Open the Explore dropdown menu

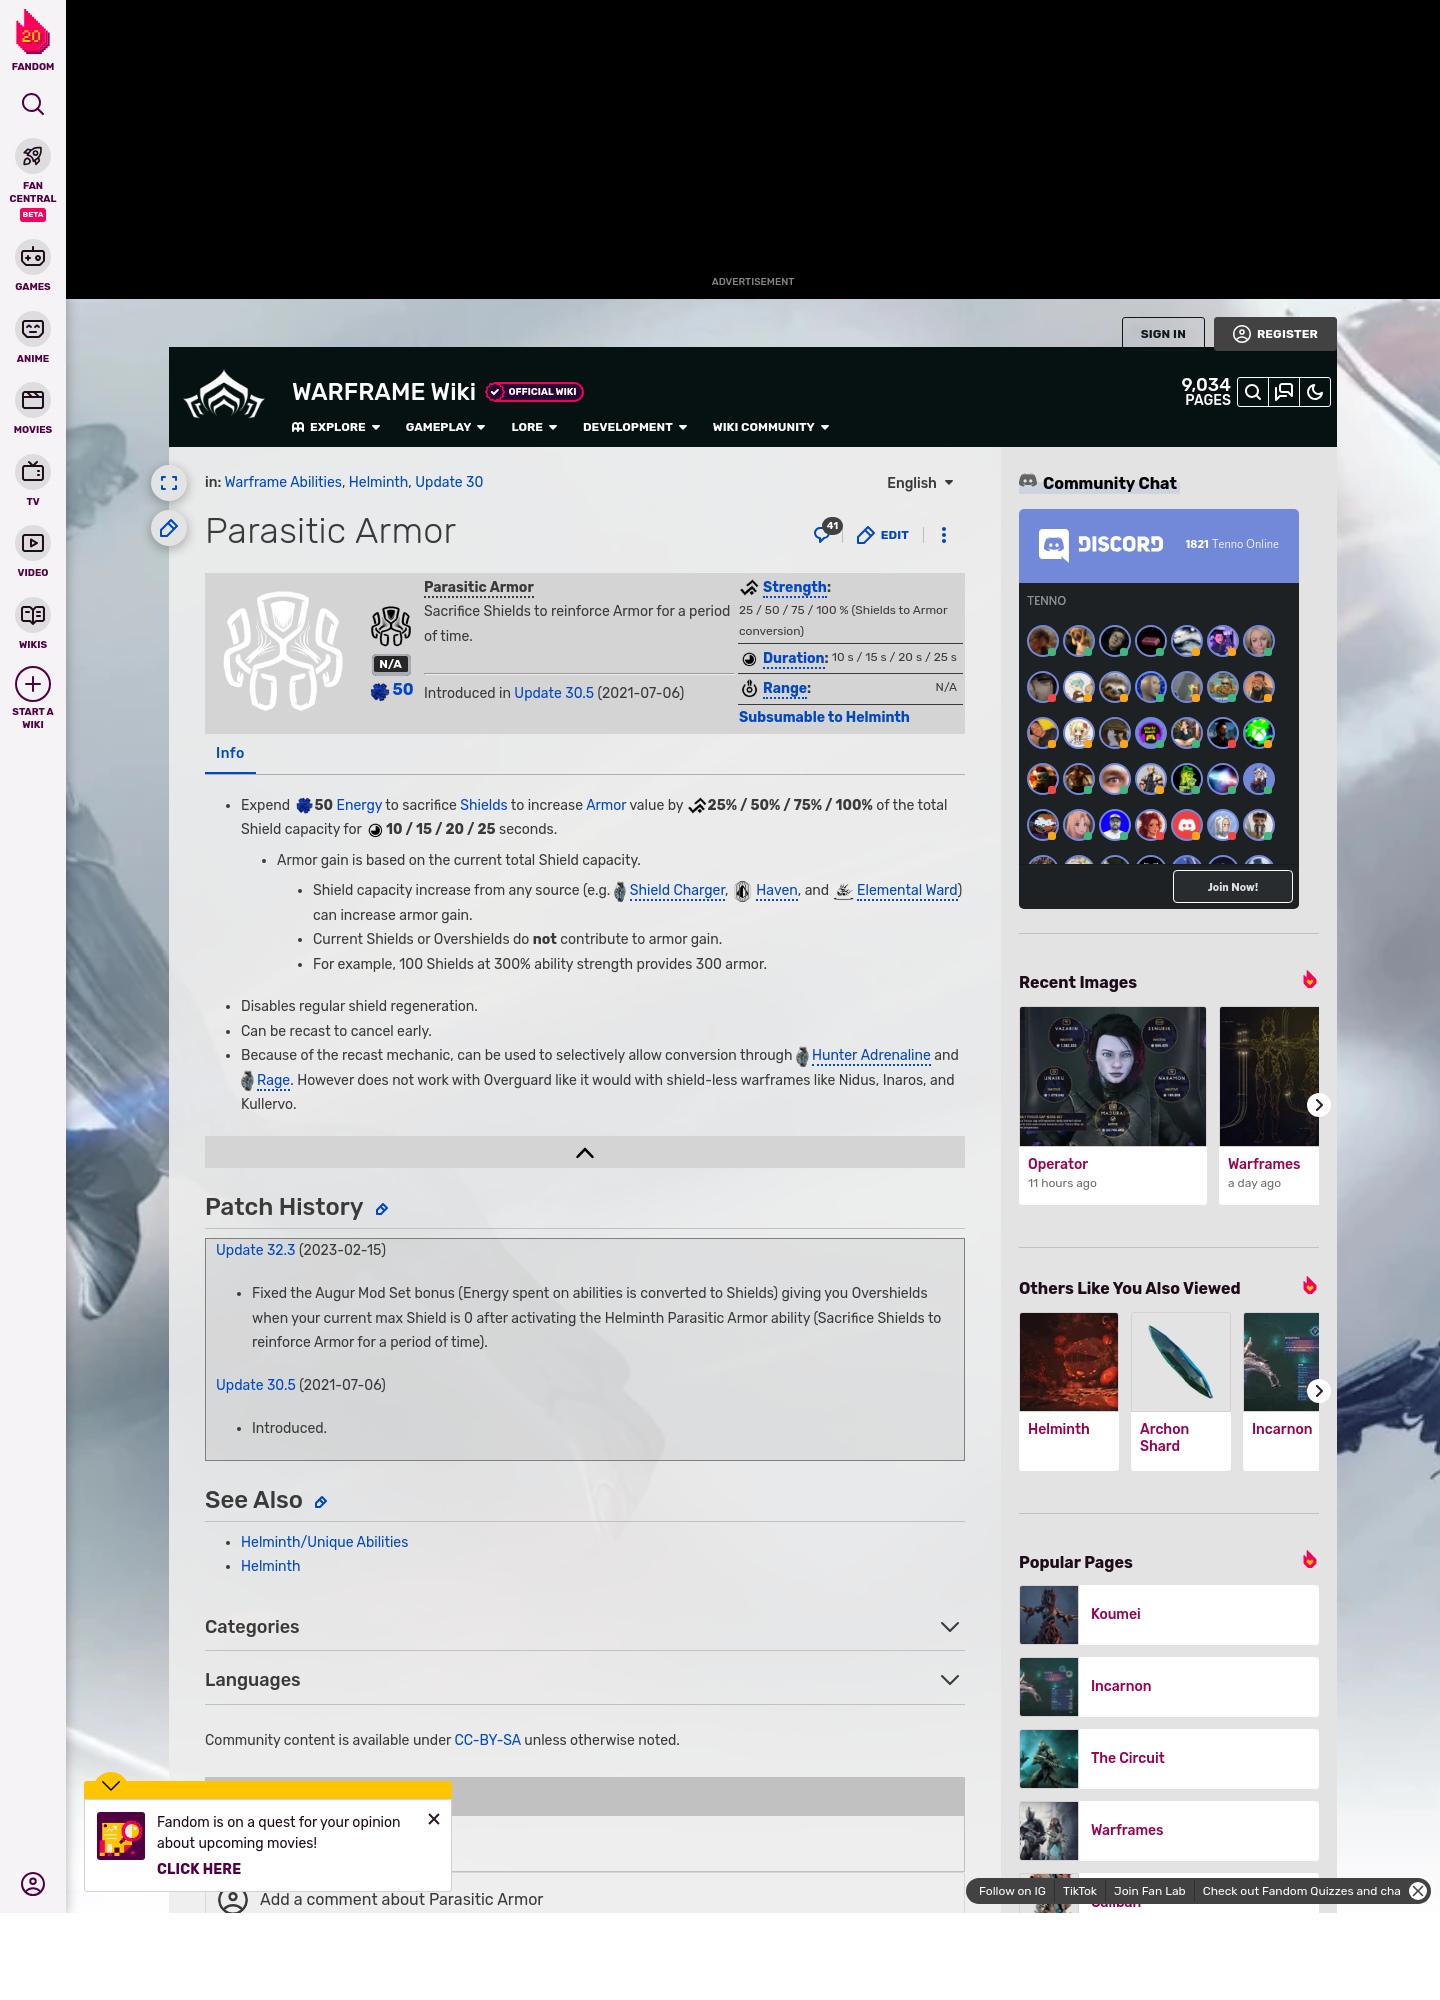pos(336,427)
